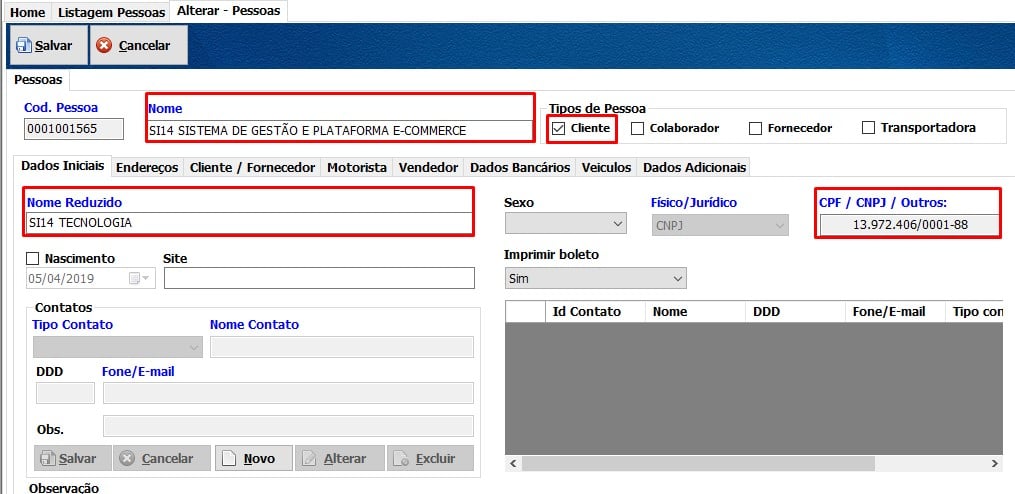This screenshot has width=1015, height=494.
Task: Click the Nome input field
Action: pos(340,130)
